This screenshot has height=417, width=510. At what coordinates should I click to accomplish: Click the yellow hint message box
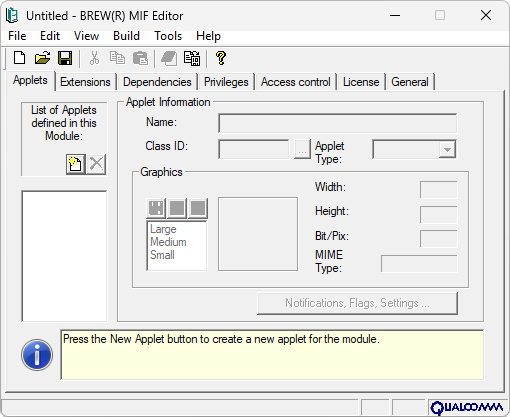[x=272, y=355]
